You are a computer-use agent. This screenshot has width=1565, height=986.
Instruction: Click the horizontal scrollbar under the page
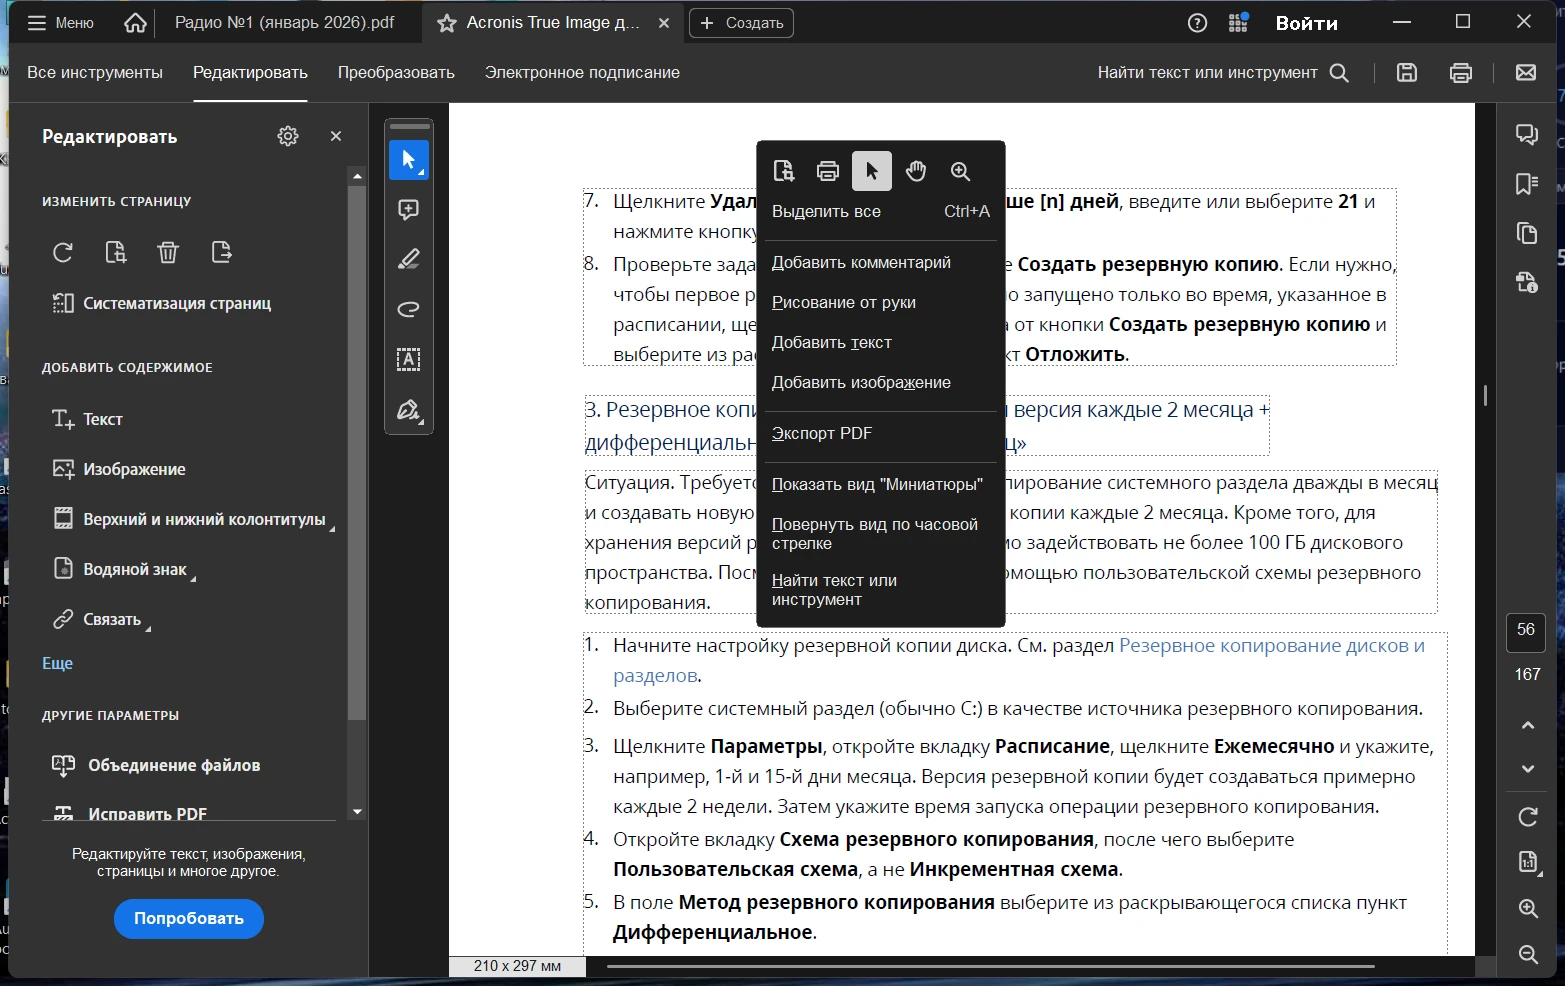tap(990, 966)
